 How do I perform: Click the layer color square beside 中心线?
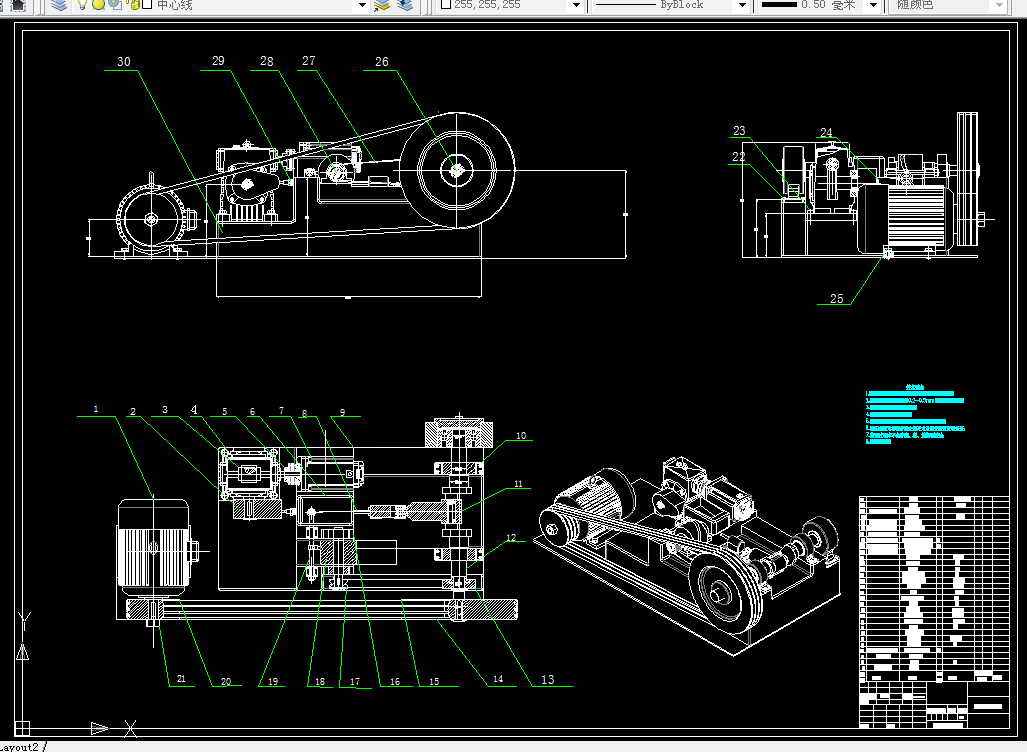point(147,4)
